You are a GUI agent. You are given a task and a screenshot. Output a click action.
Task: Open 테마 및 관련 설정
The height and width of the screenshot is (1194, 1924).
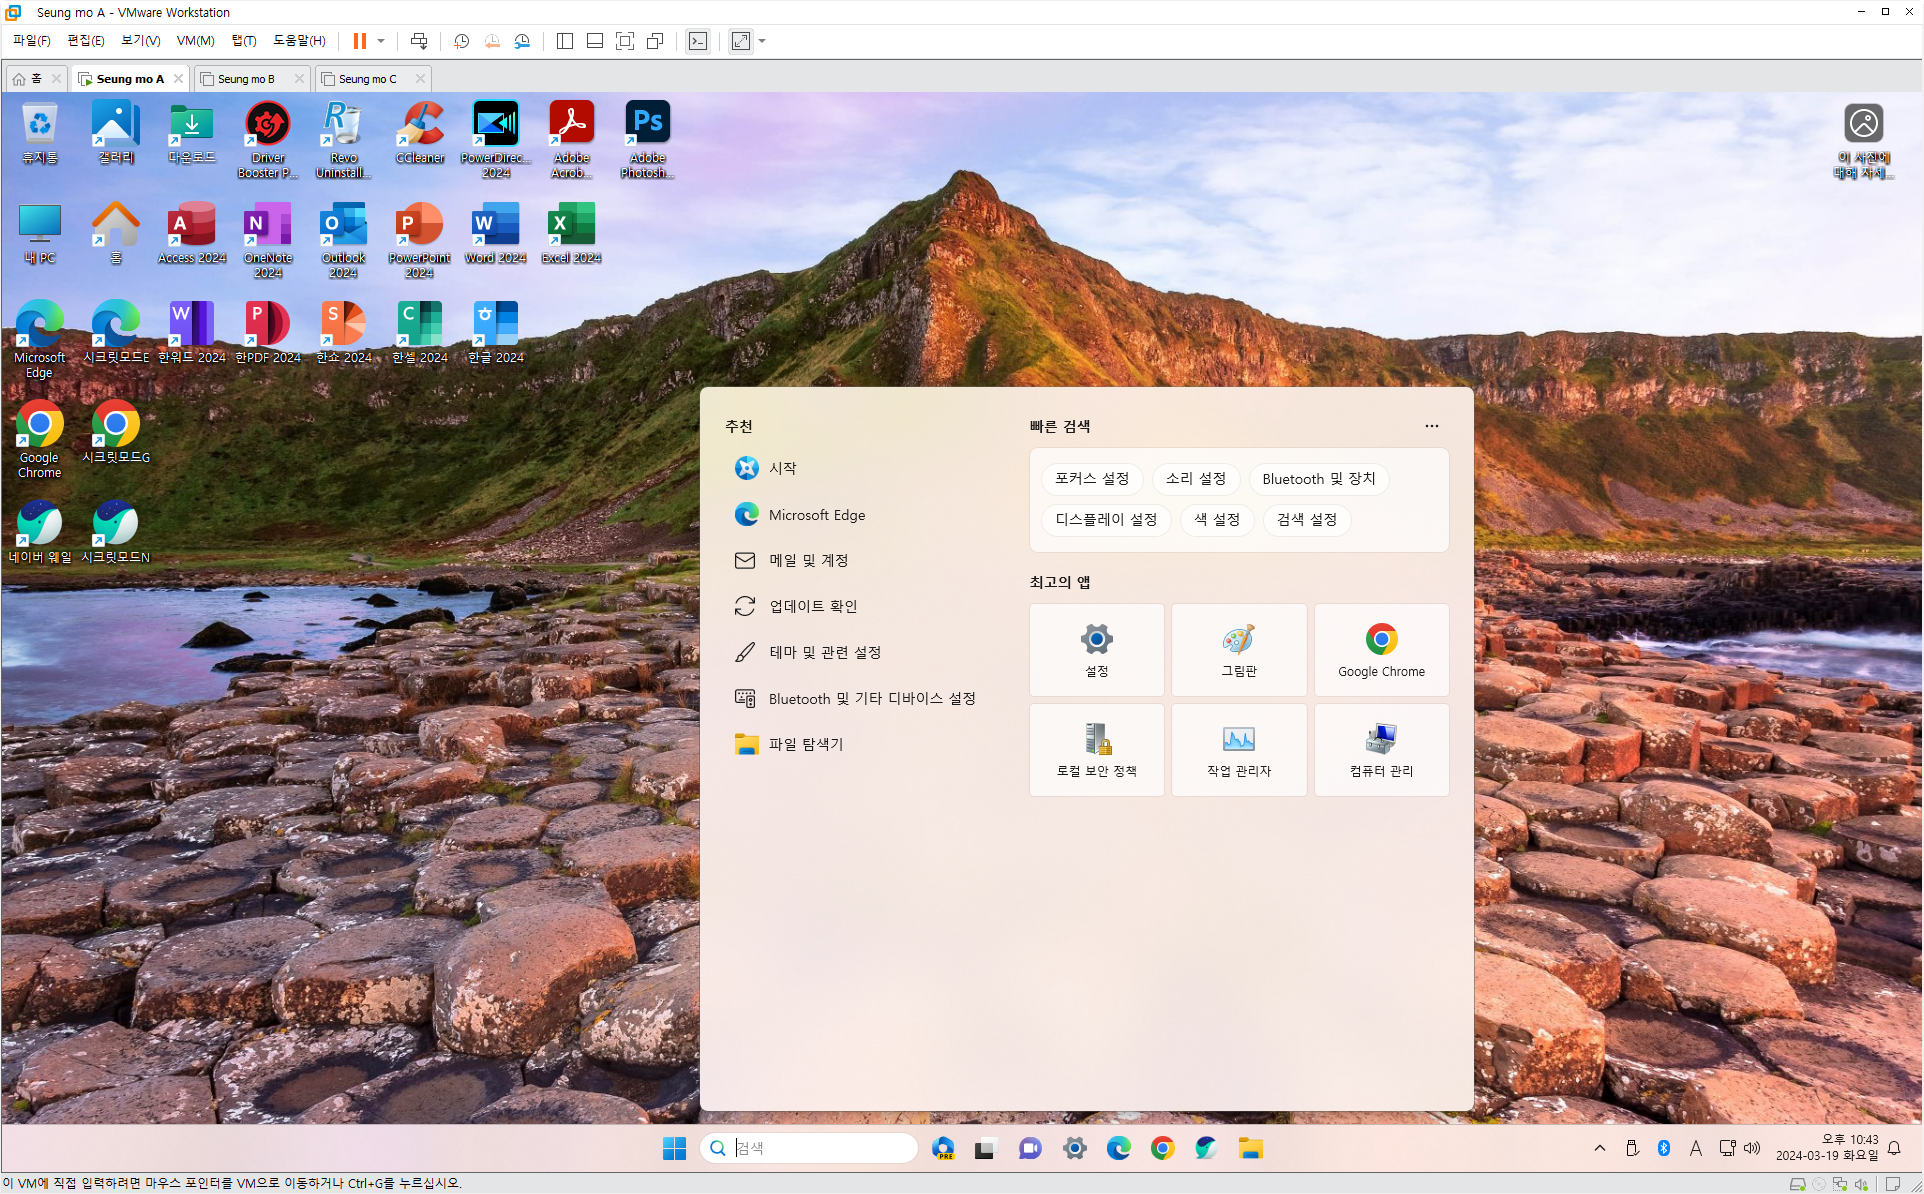point(825,652)
